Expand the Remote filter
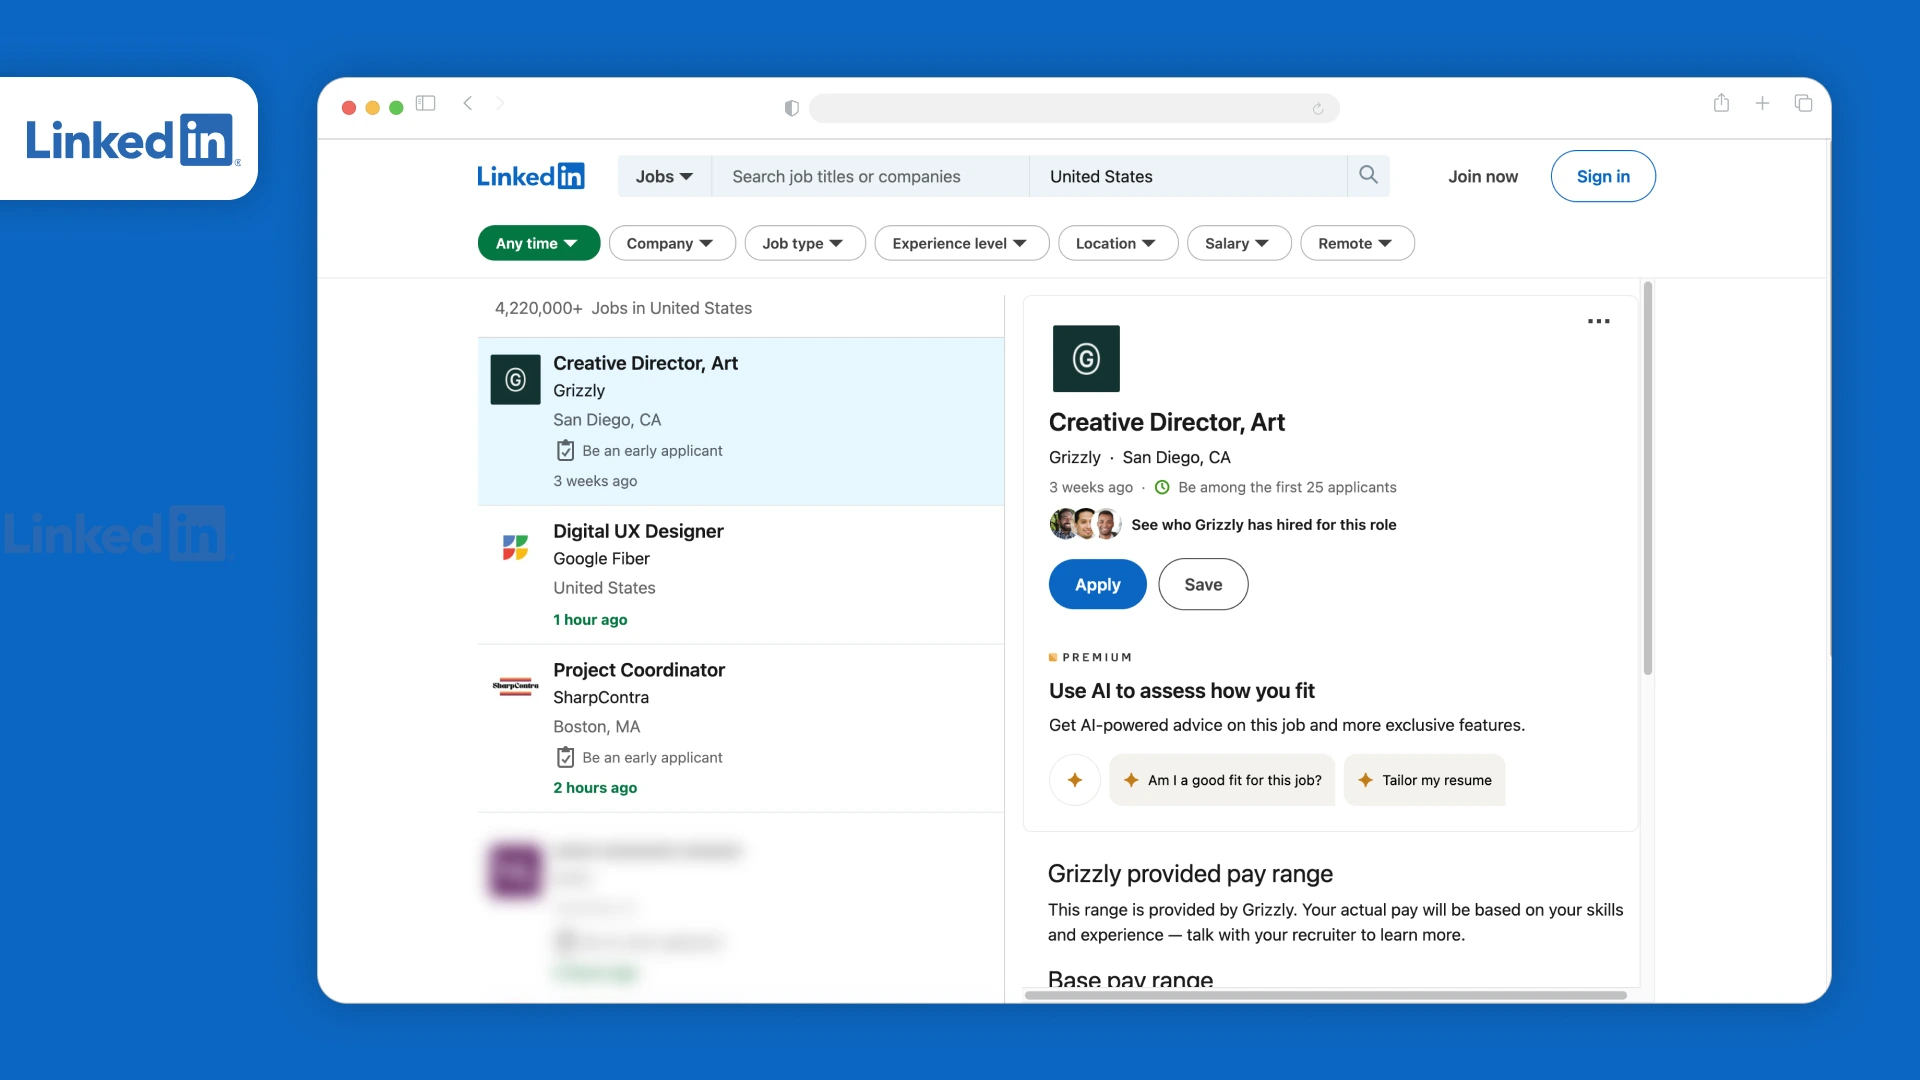This screenshot has height=1080, width=1920. click(x=1357, y=243)
